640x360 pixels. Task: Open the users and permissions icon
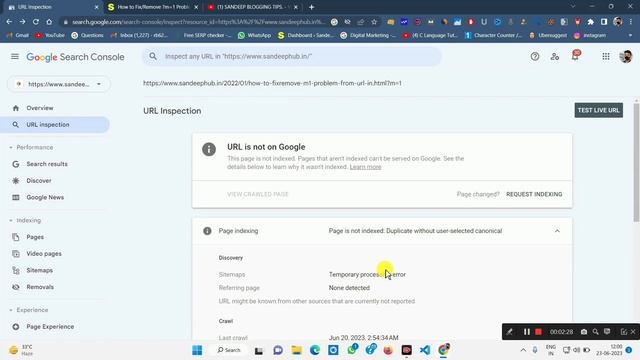click(x=555, y=57)
